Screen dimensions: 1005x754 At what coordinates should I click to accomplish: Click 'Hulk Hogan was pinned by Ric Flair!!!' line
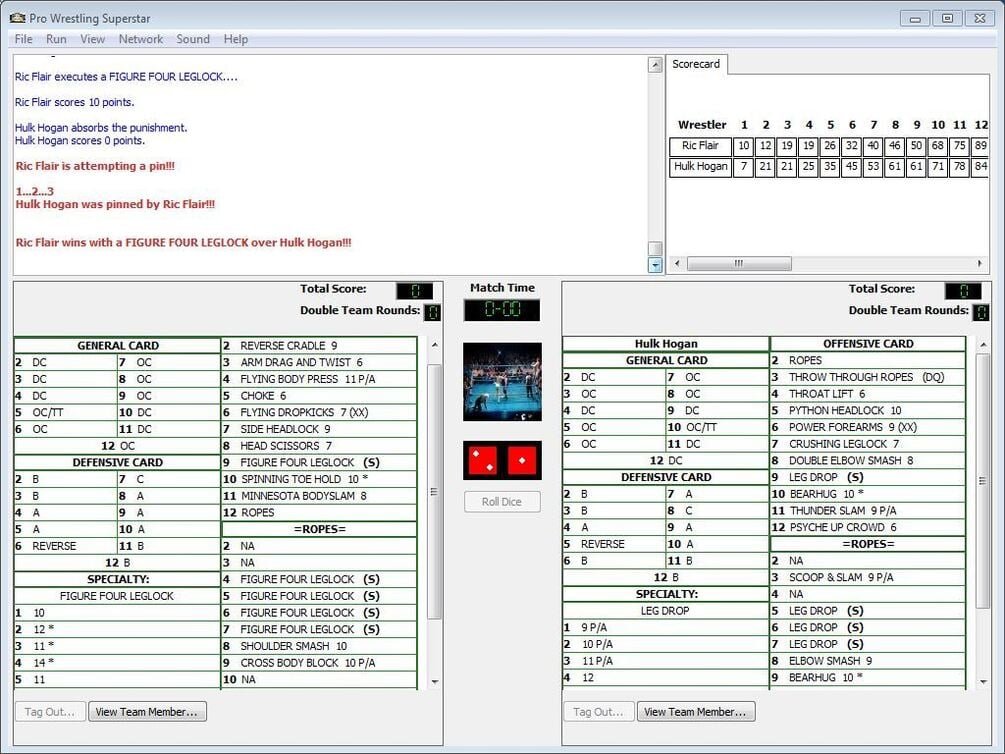115,205
